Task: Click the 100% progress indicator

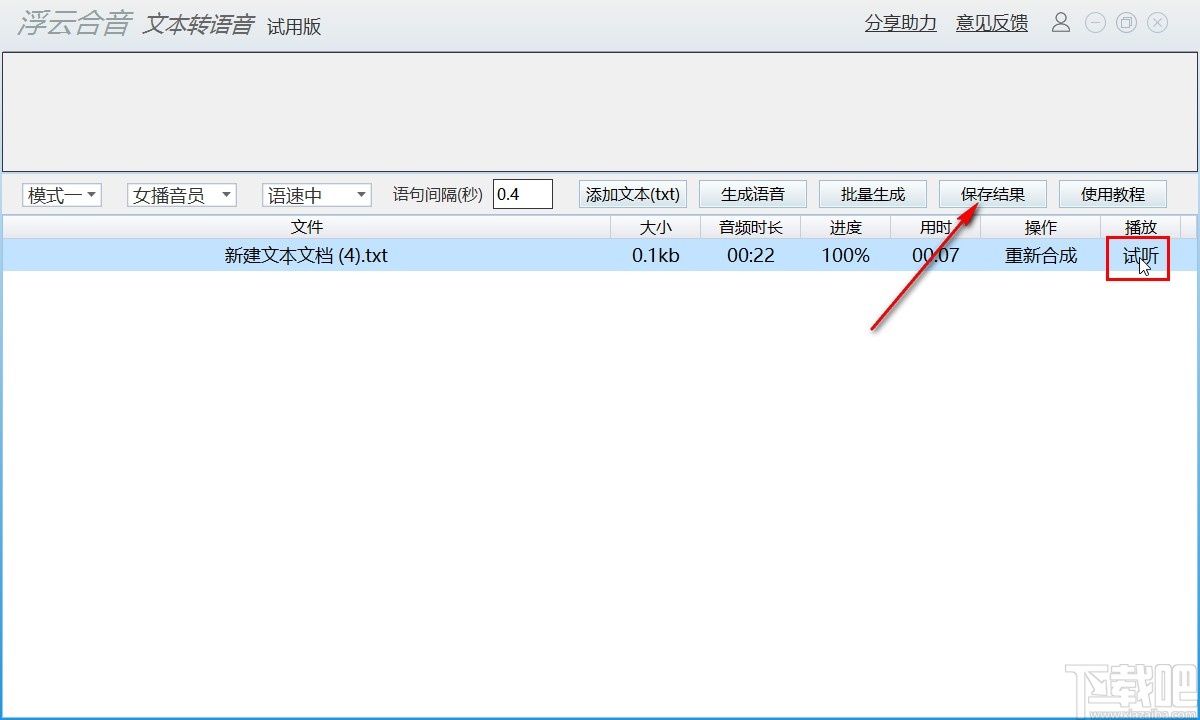Action: (845, 256)
